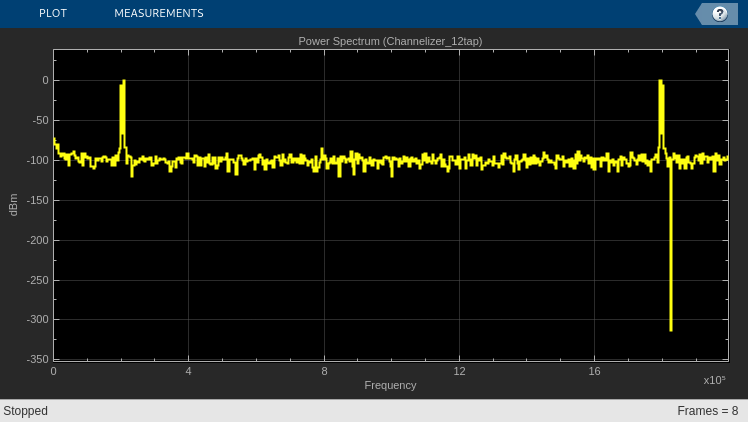Viewport: 748px width, 422px height.
Task: Open help with the question mark icon
Action: (719, 14)
